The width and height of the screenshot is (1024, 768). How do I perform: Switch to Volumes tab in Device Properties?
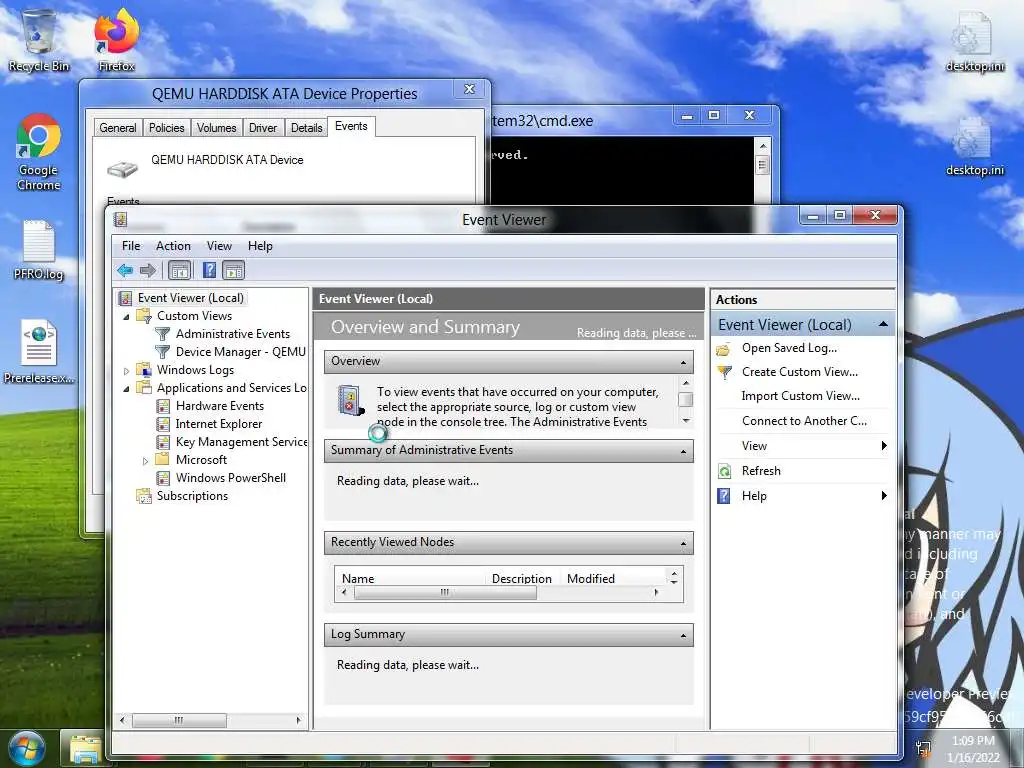tap(216, 128)
